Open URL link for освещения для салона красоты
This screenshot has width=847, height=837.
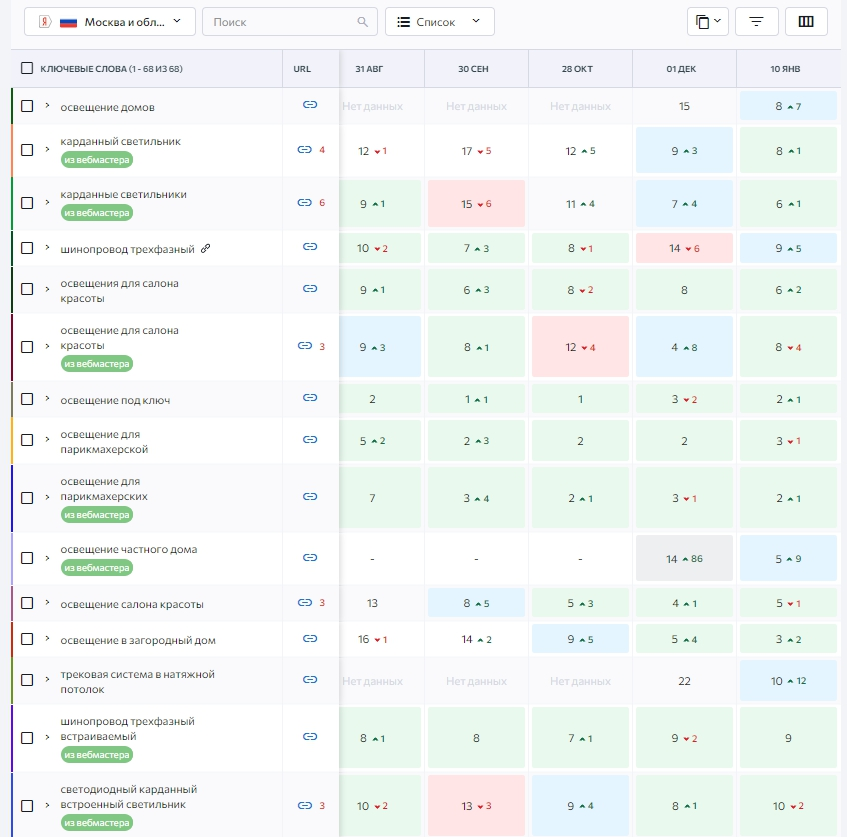point(310,289)
